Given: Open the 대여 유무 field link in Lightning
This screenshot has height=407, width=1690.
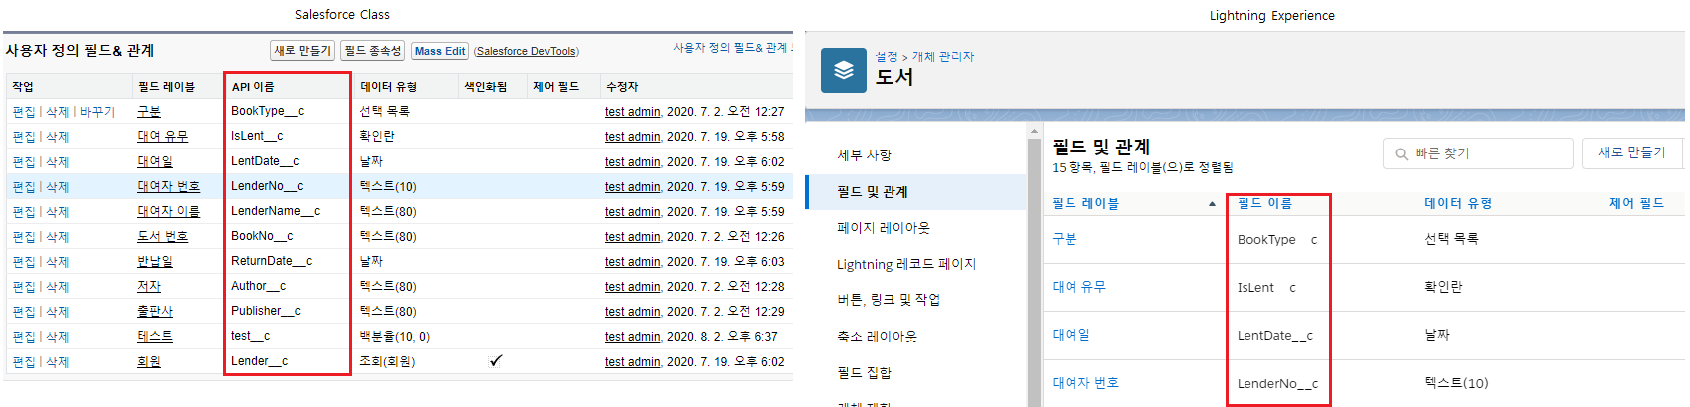Looking at the screenshot, I should point(1079,287).
